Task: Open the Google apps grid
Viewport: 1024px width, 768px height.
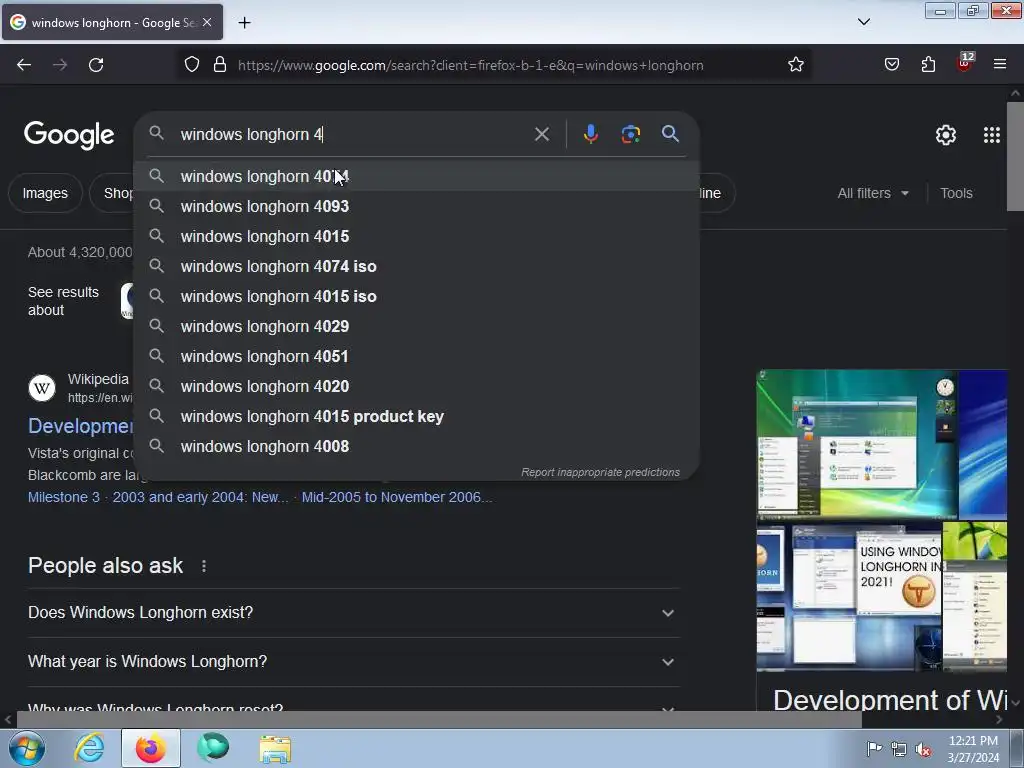Action: pos(991,135)
